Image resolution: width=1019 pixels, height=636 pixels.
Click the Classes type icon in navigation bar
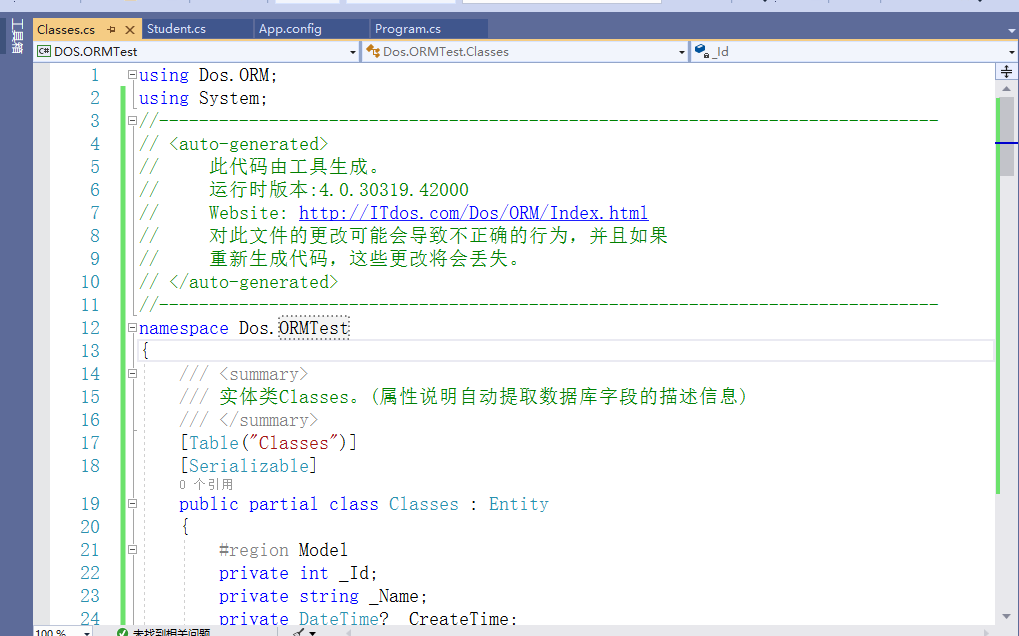[x=375, y=51]
